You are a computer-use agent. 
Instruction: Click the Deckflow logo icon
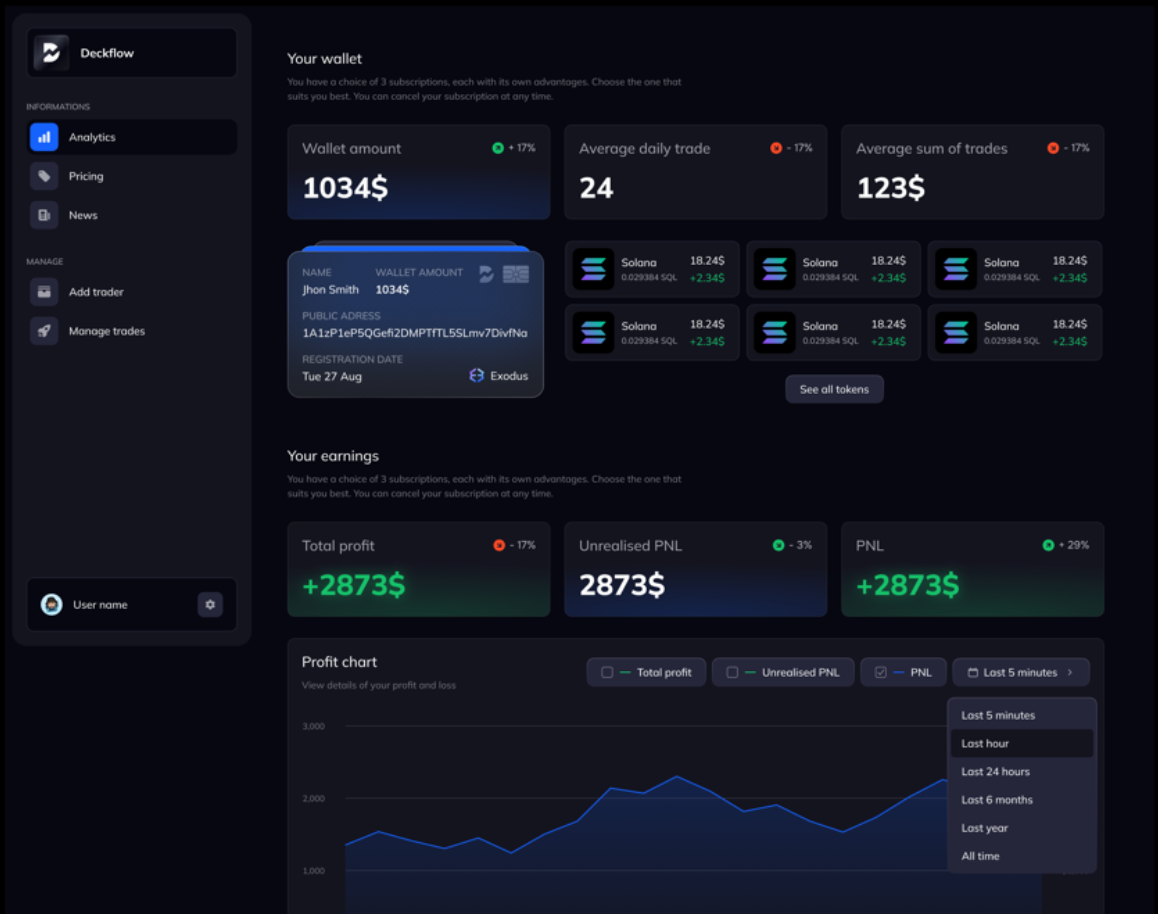pyautogui.click(x=51, y=53)
